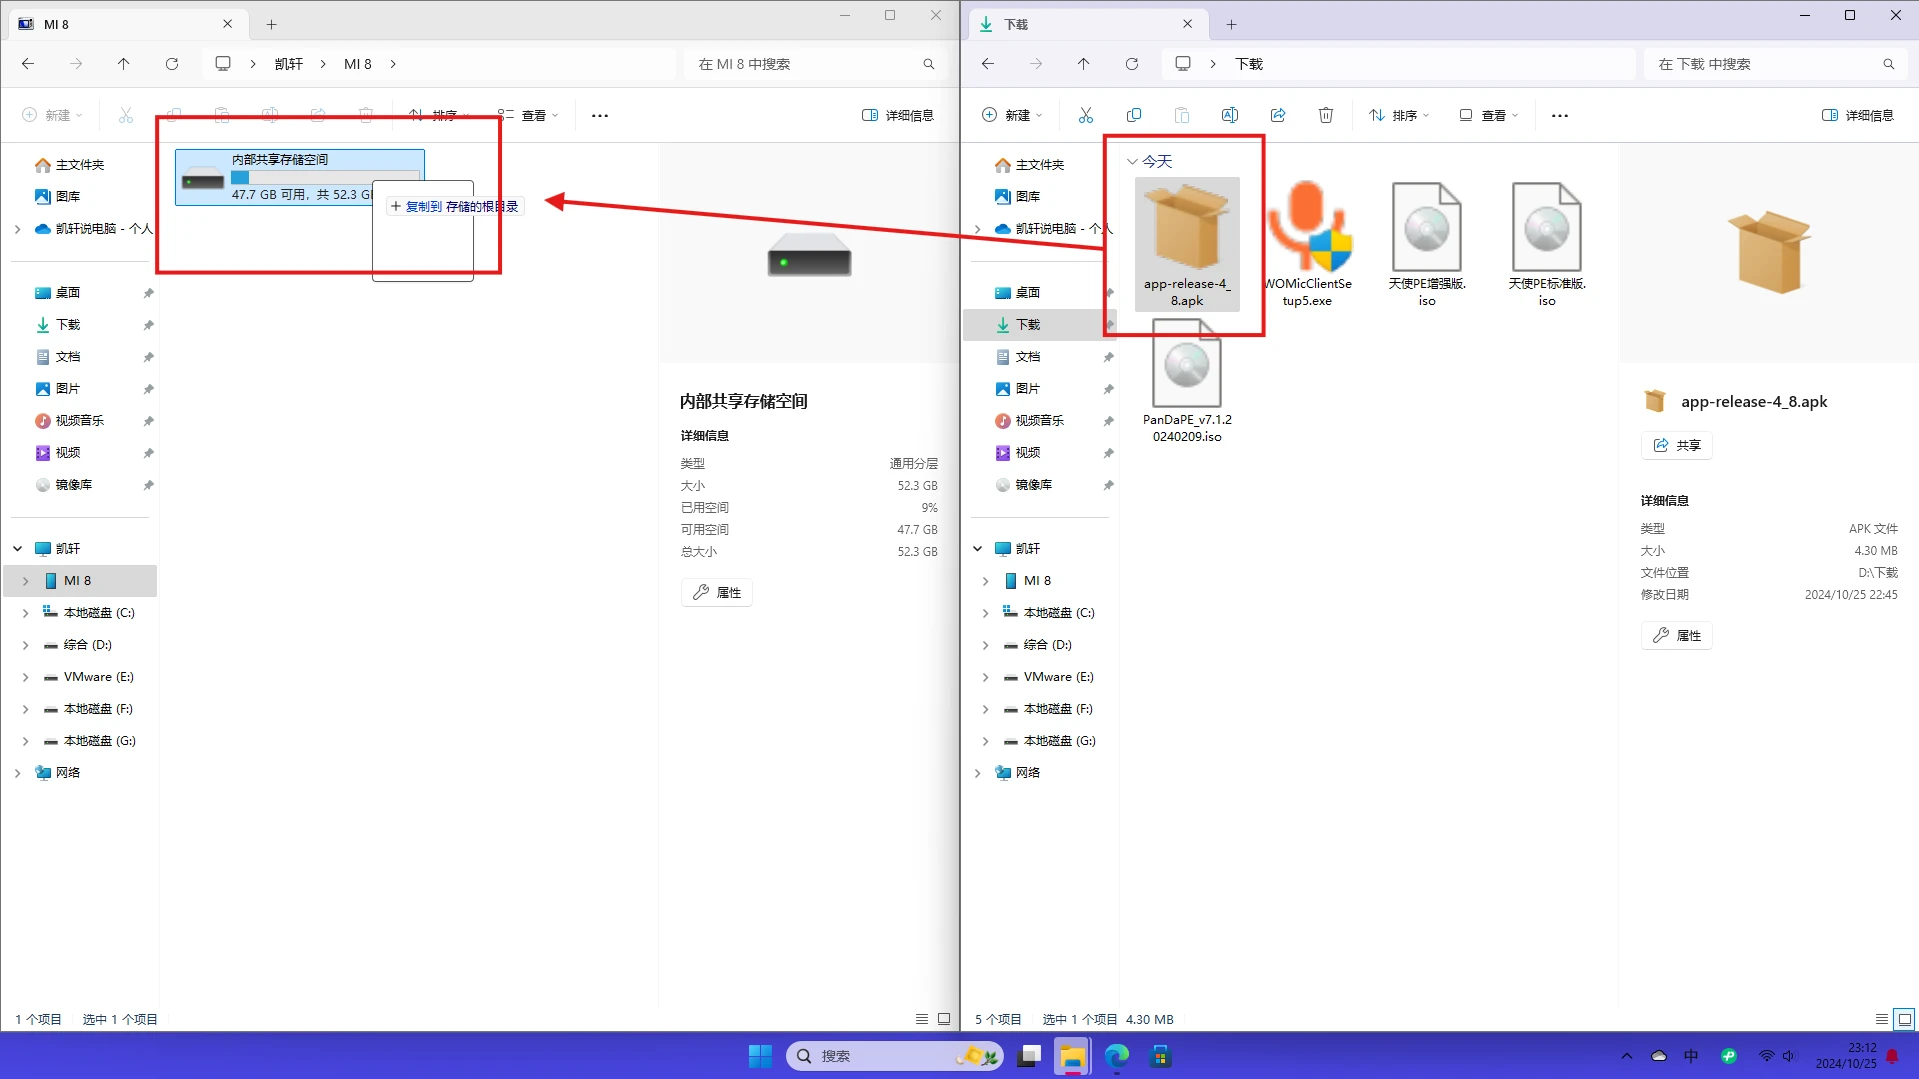
Task: Expand 本地磁盘 (C:) in the left window tree
Action: click(26, 613)
